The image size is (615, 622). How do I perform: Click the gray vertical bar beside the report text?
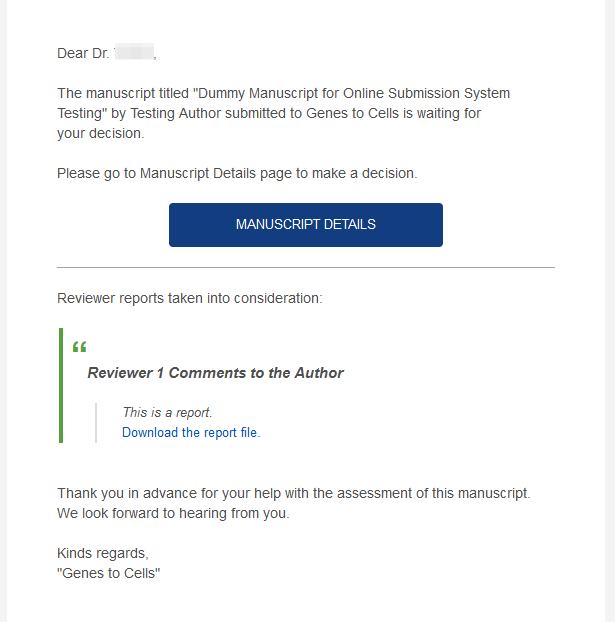pyautogui.click(x=96, y=423)
